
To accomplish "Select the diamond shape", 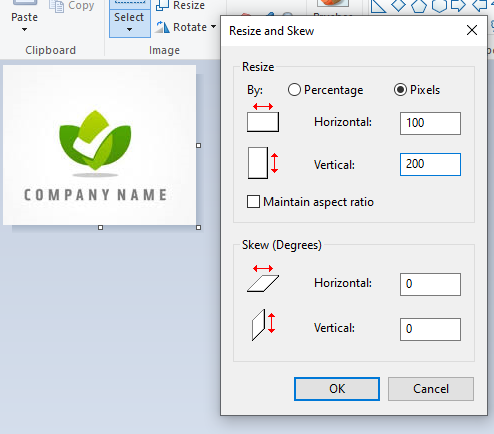I will click(x=398, y=5).
